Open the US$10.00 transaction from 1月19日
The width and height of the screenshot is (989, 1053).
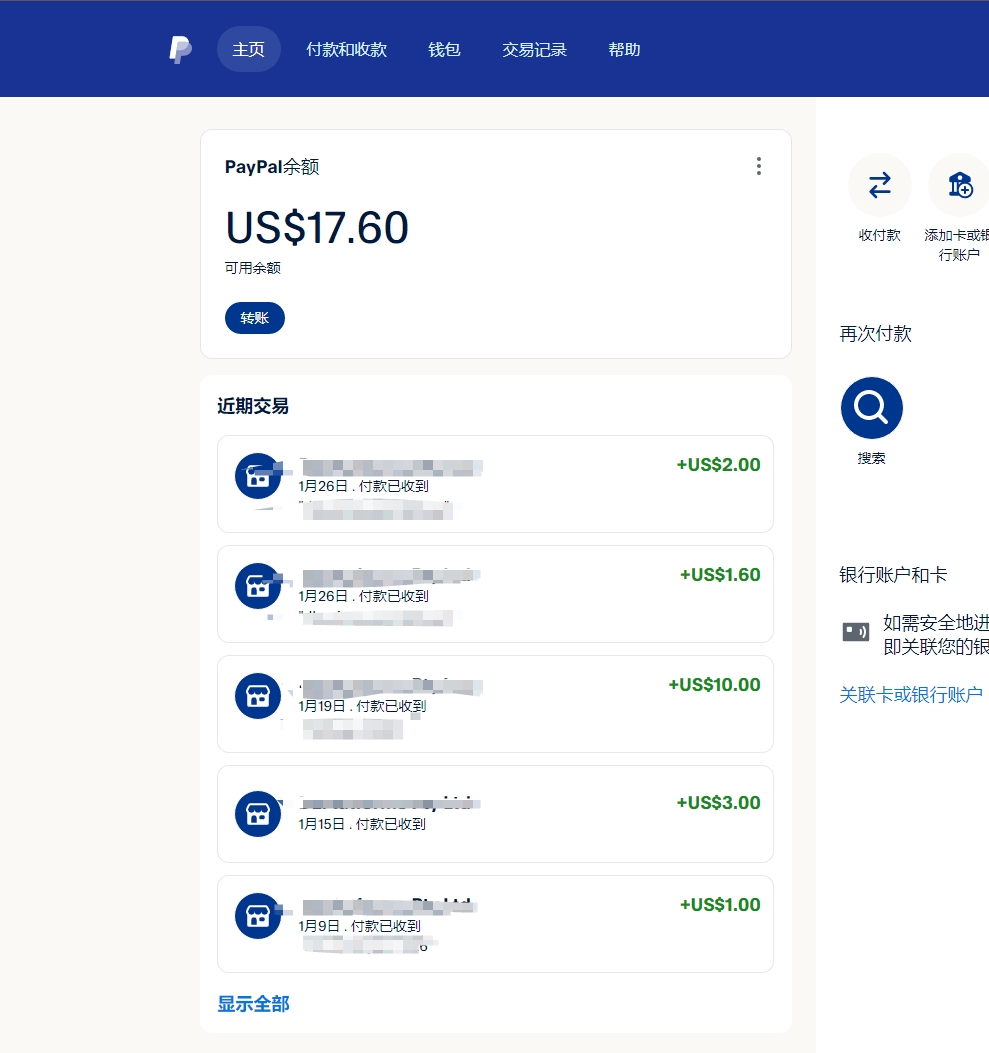(495, 704)
